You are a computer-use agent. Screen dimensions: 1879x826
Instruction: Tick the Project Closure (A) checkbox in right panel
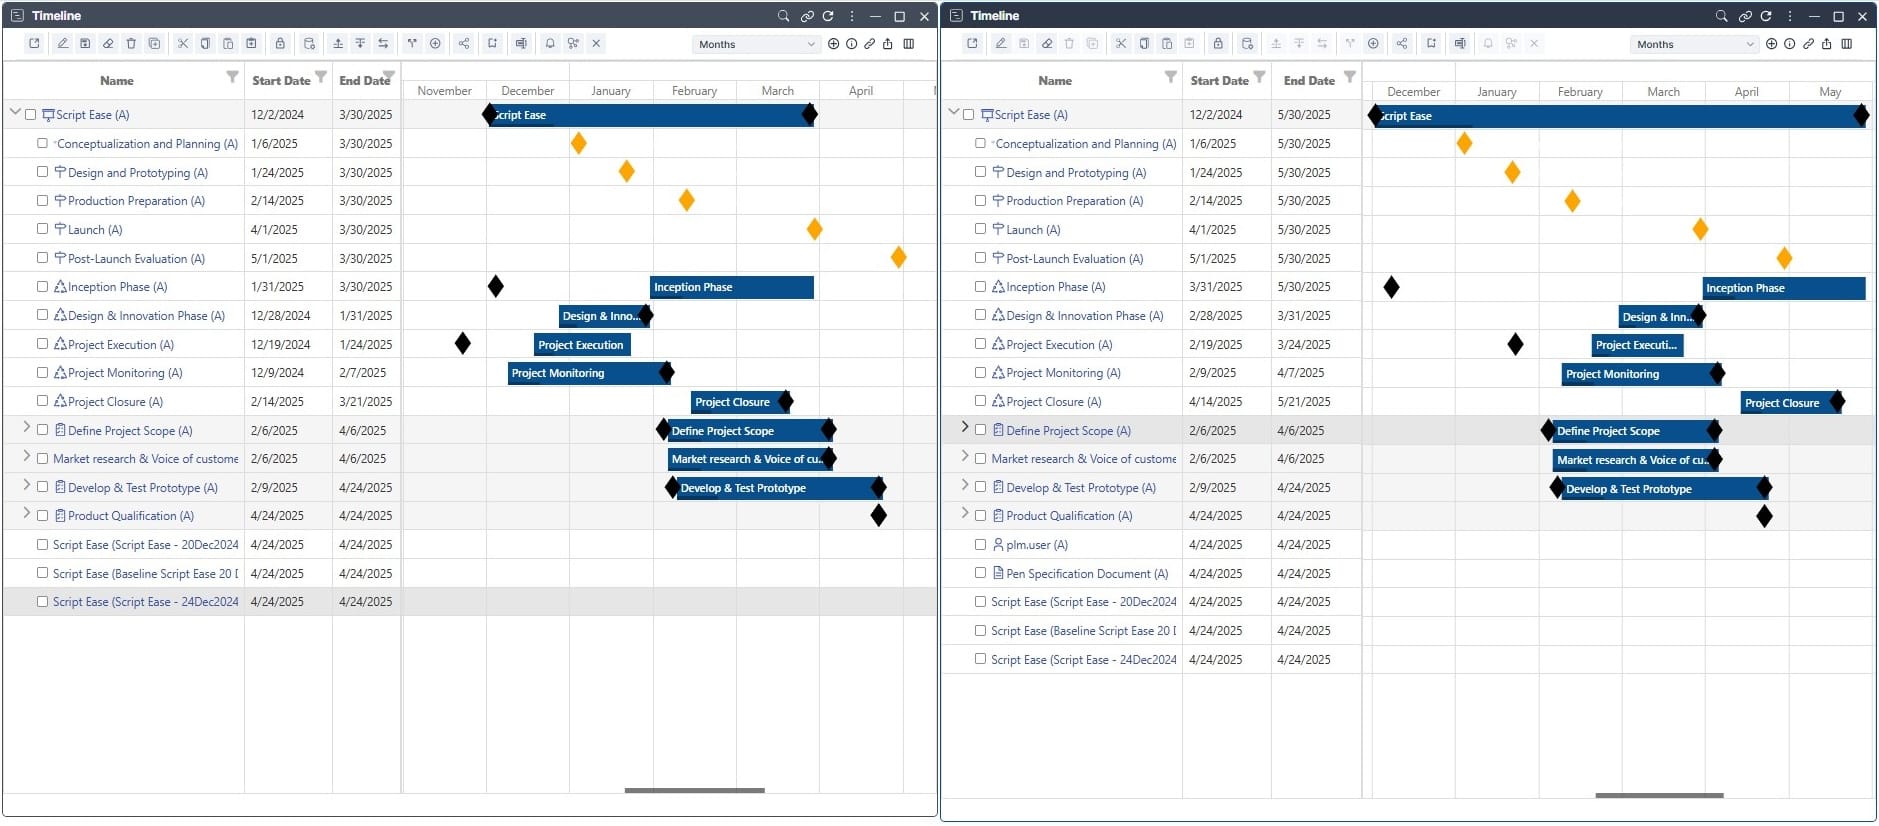click(x=980, y=401)
